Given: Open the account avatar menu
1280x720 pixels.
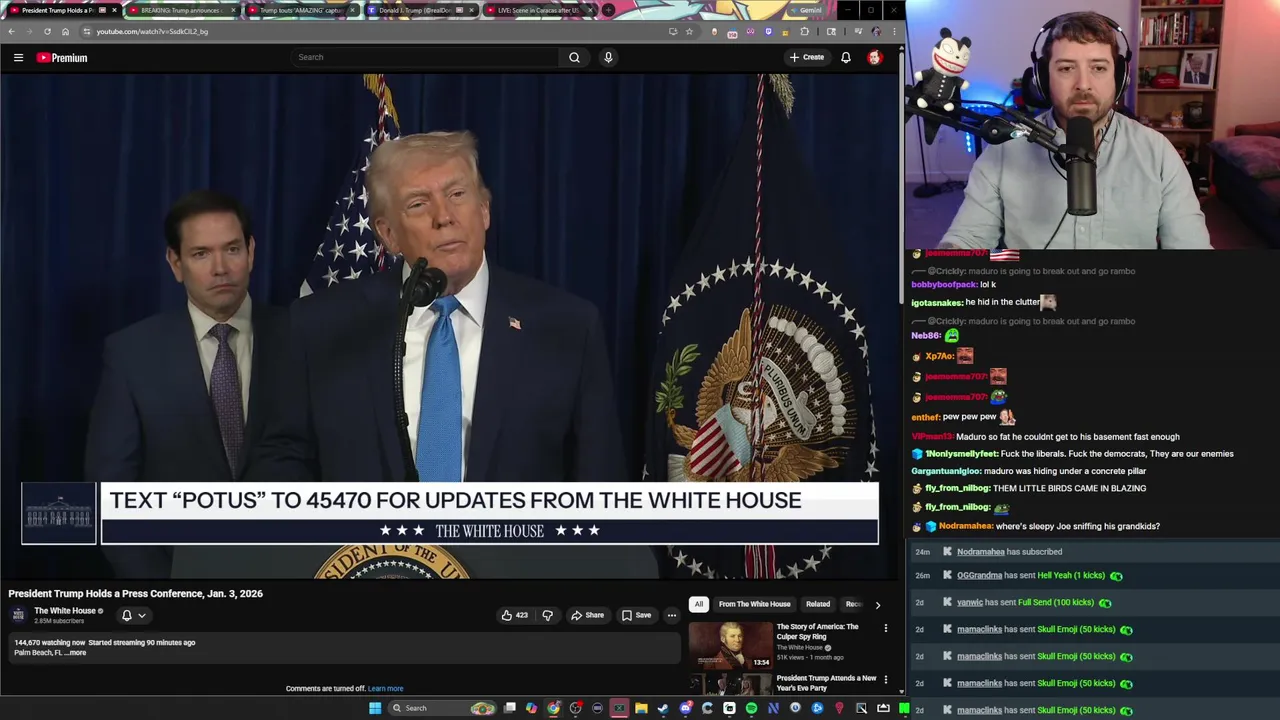Looking at the screenshot, I should 875,57.
